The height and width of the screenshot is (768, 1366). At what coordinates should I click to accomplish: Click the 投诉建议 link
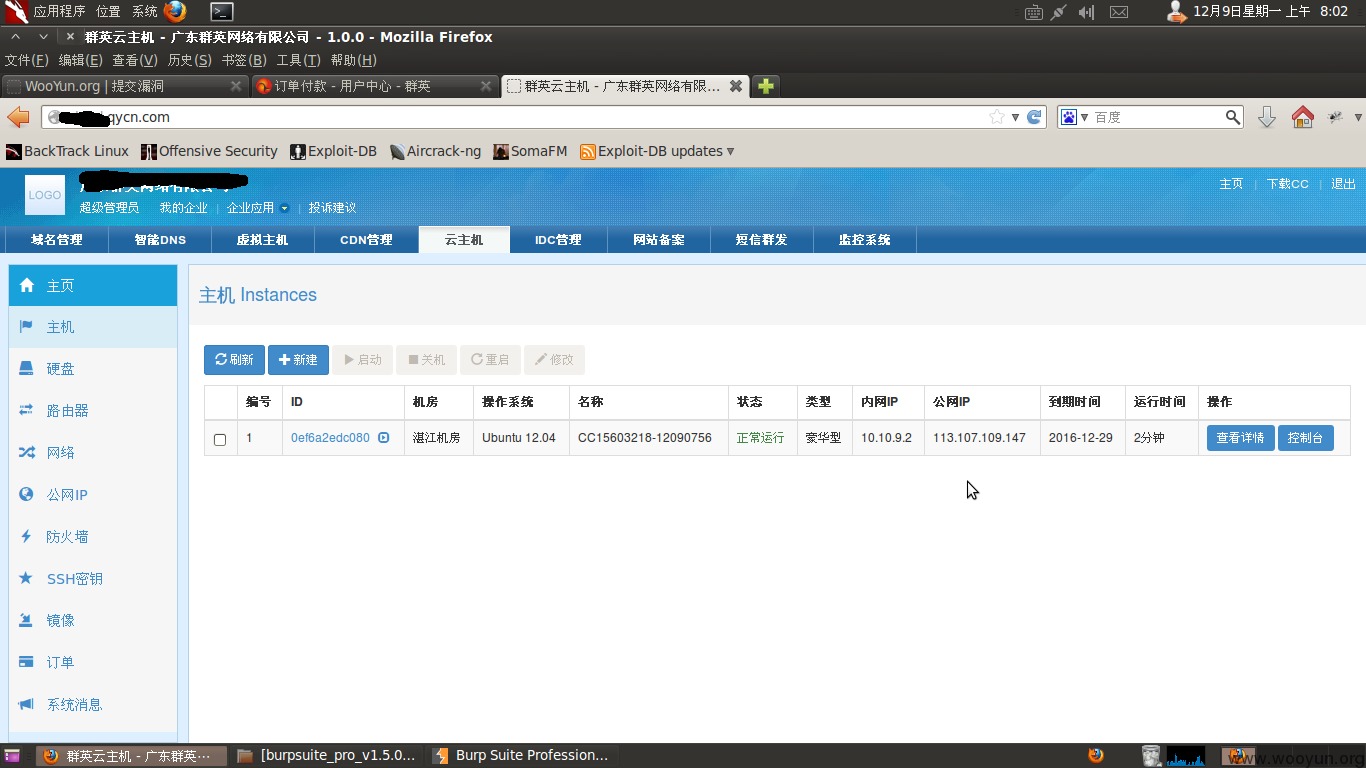click(x=332, y=208)
